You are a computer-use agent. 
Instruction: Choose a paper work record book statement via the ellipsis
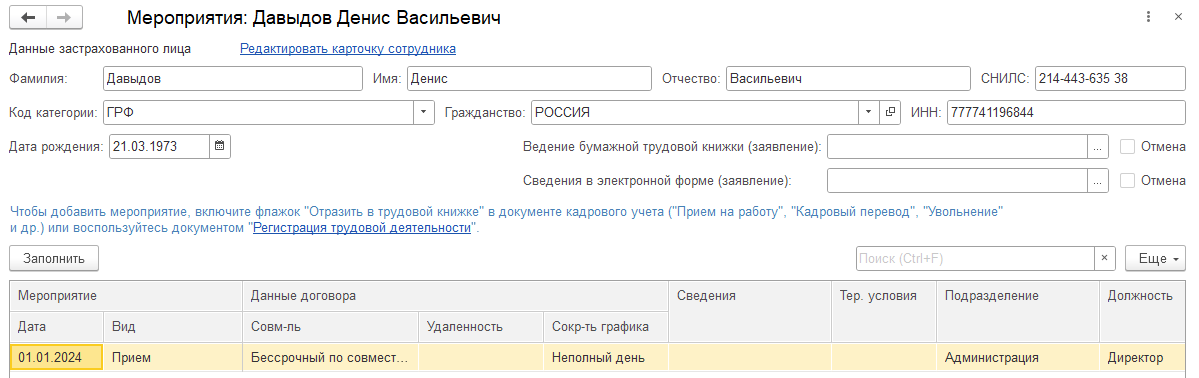tap(1097, 146)
